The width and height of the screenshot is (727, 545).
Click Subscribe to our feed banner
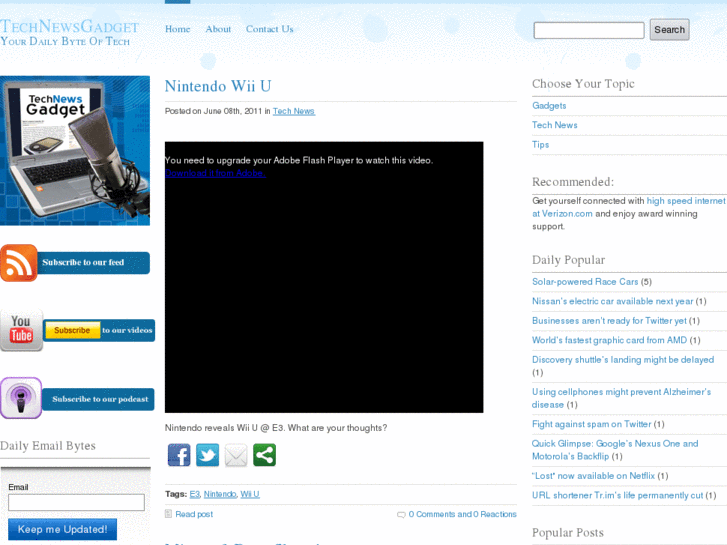tap(93, 263)
